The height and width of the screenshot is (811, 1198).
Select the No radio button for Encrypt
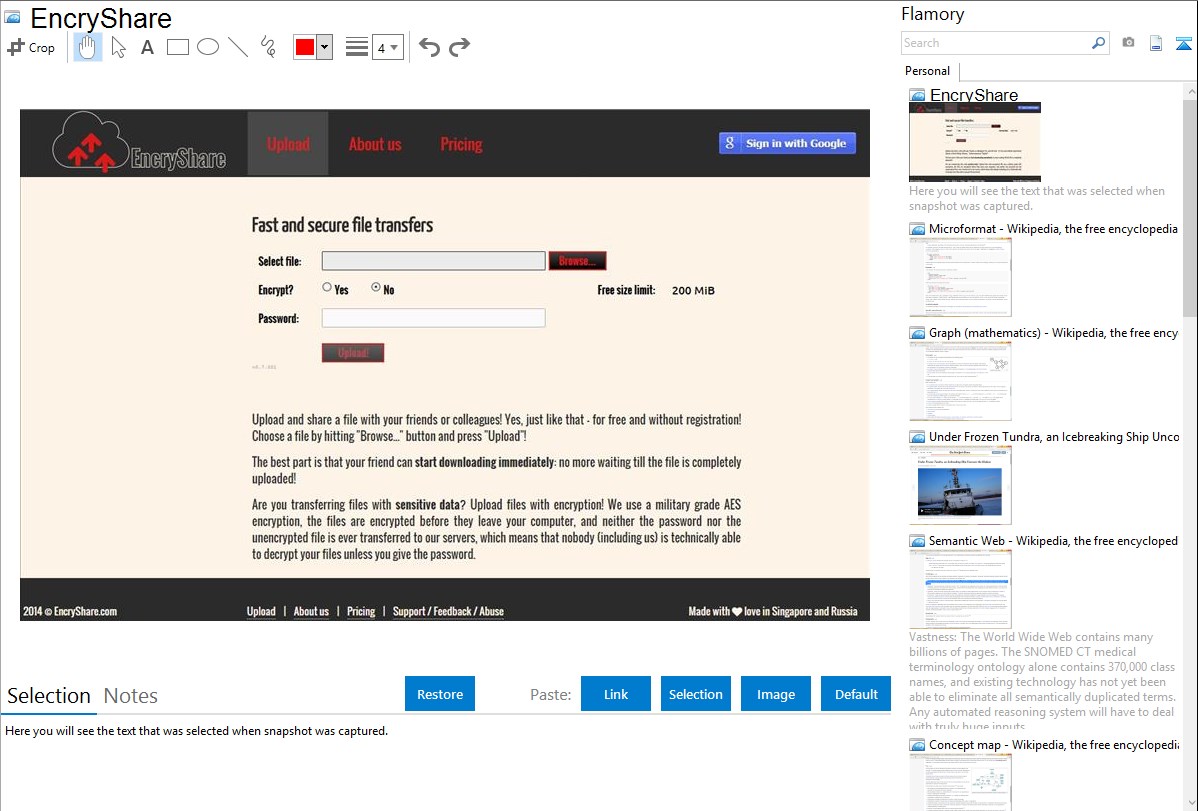tap(376, 287)
